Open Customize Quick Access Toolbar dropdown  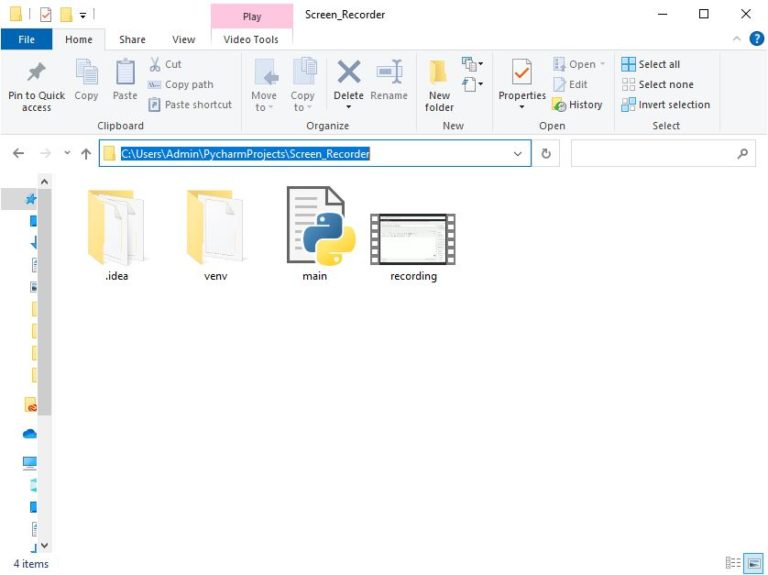point(83,15)
